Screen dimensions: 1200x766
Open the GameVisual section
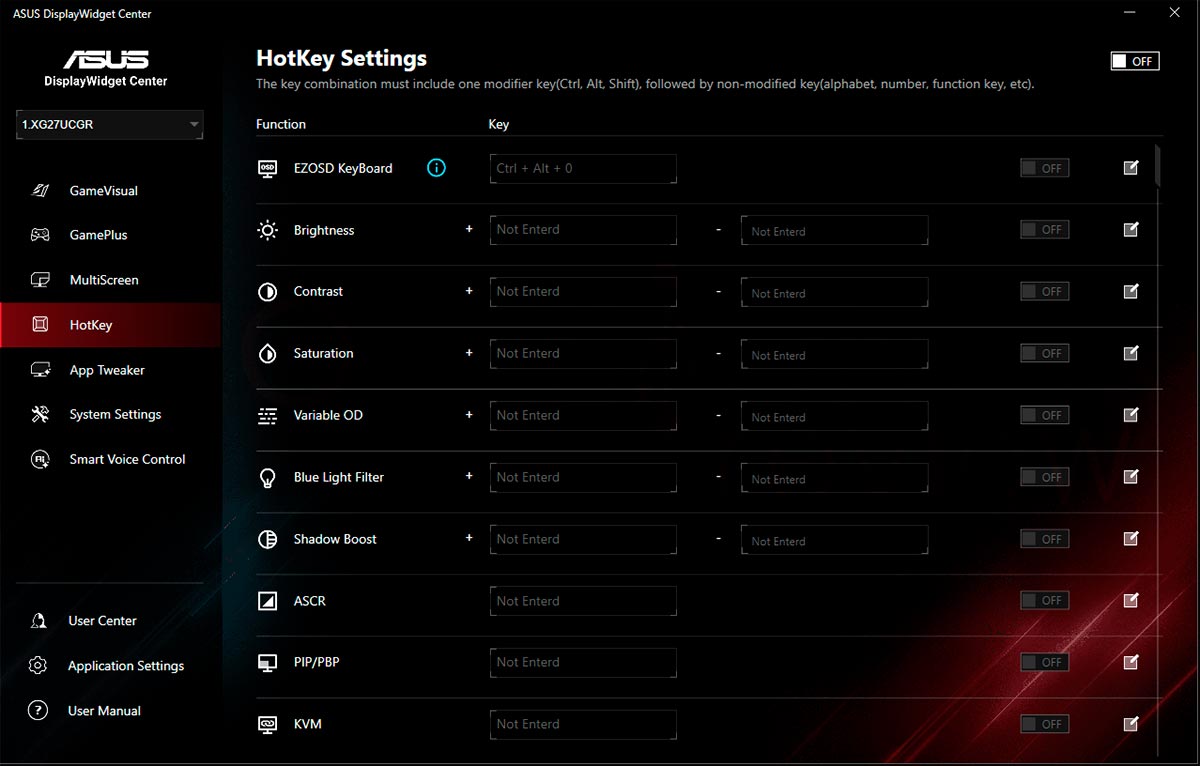[x=110, y=191]
